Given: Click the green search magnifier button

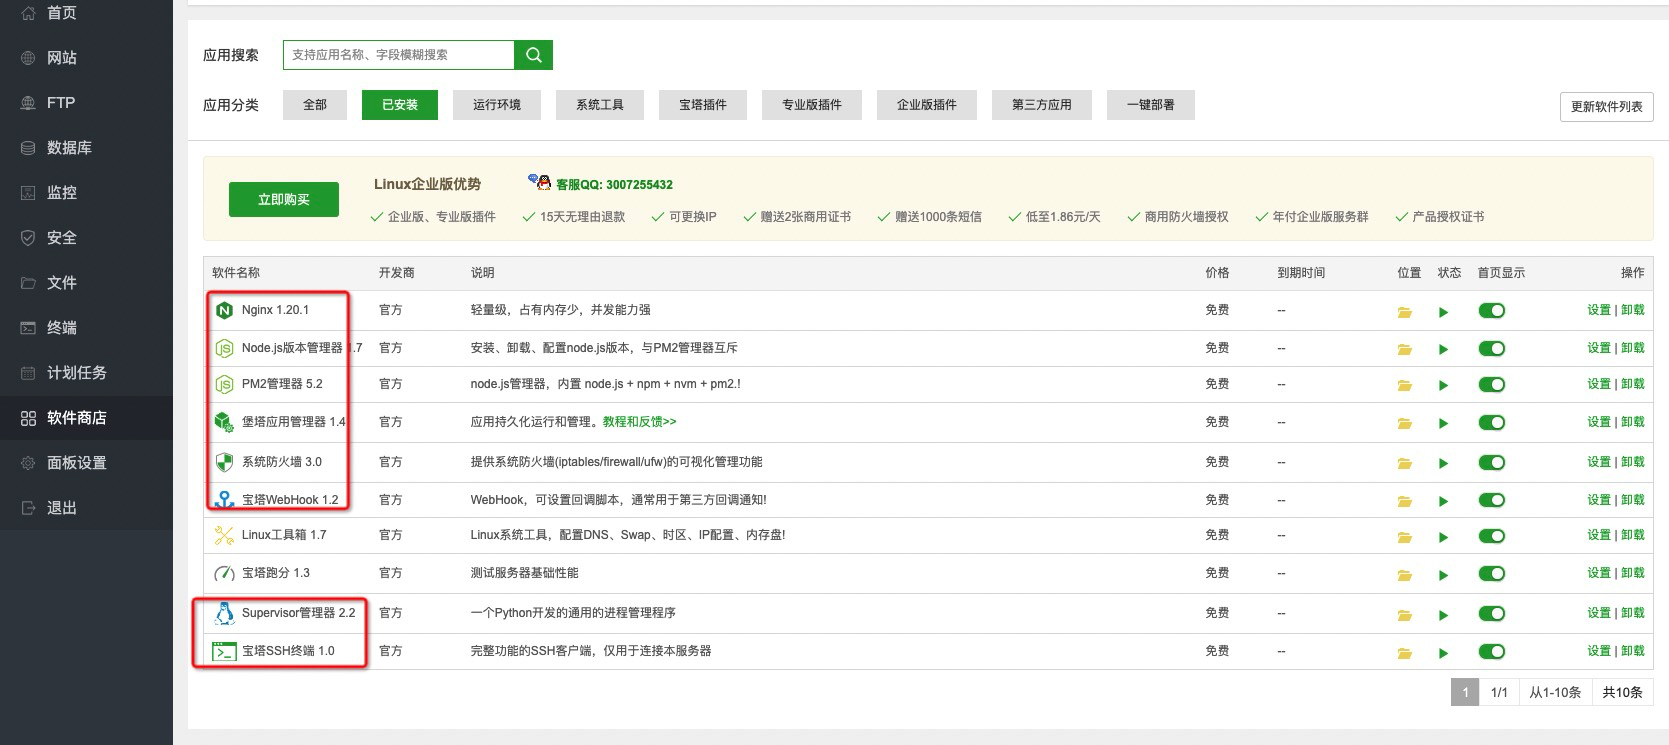Looking at the screenshot, I should click(533, 55).
